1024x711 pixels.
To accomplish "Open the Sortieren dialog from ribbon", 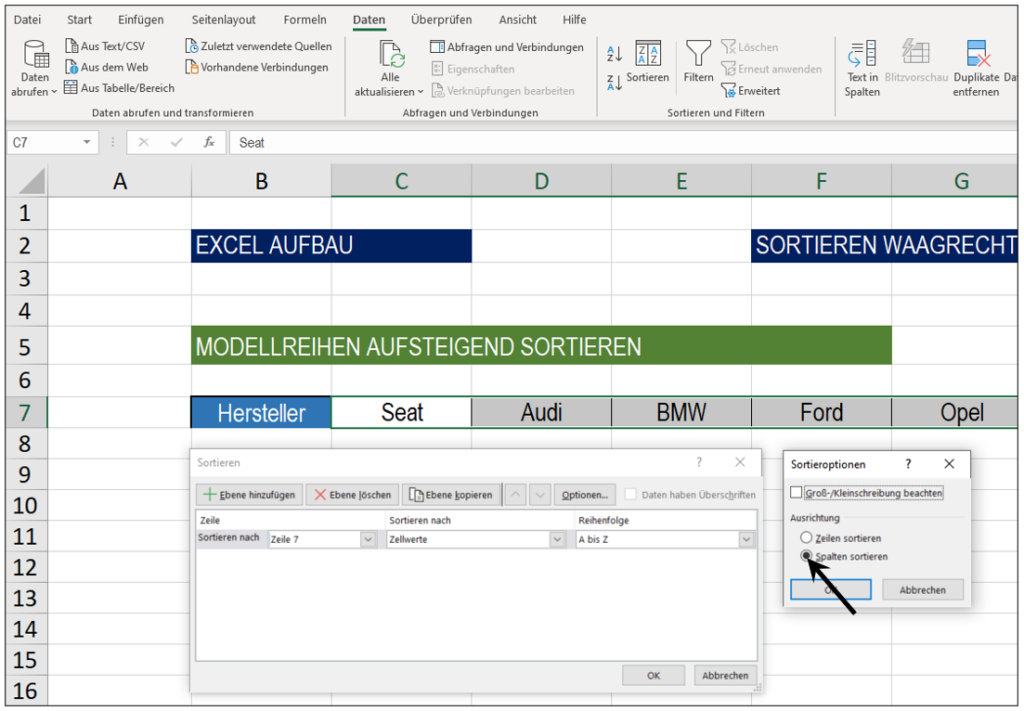I will tap(648, 62).
